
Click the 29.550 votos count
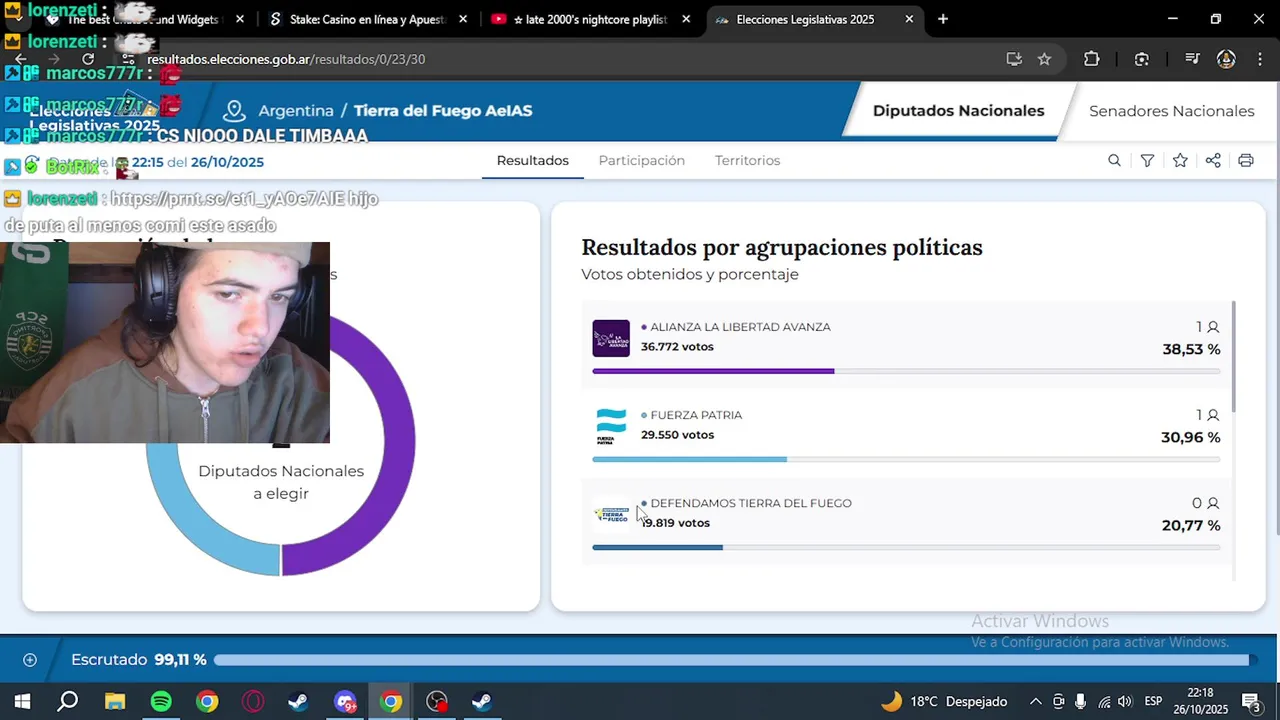(677, 435)
